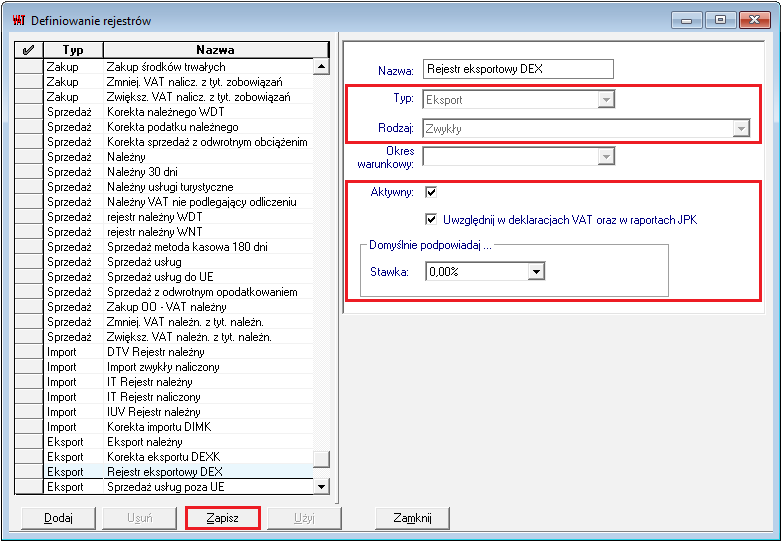Image resolution: width=784 pixels, height=544 pixels.
Task: Select row IT Rejestr należny
Action: [164, 382]
